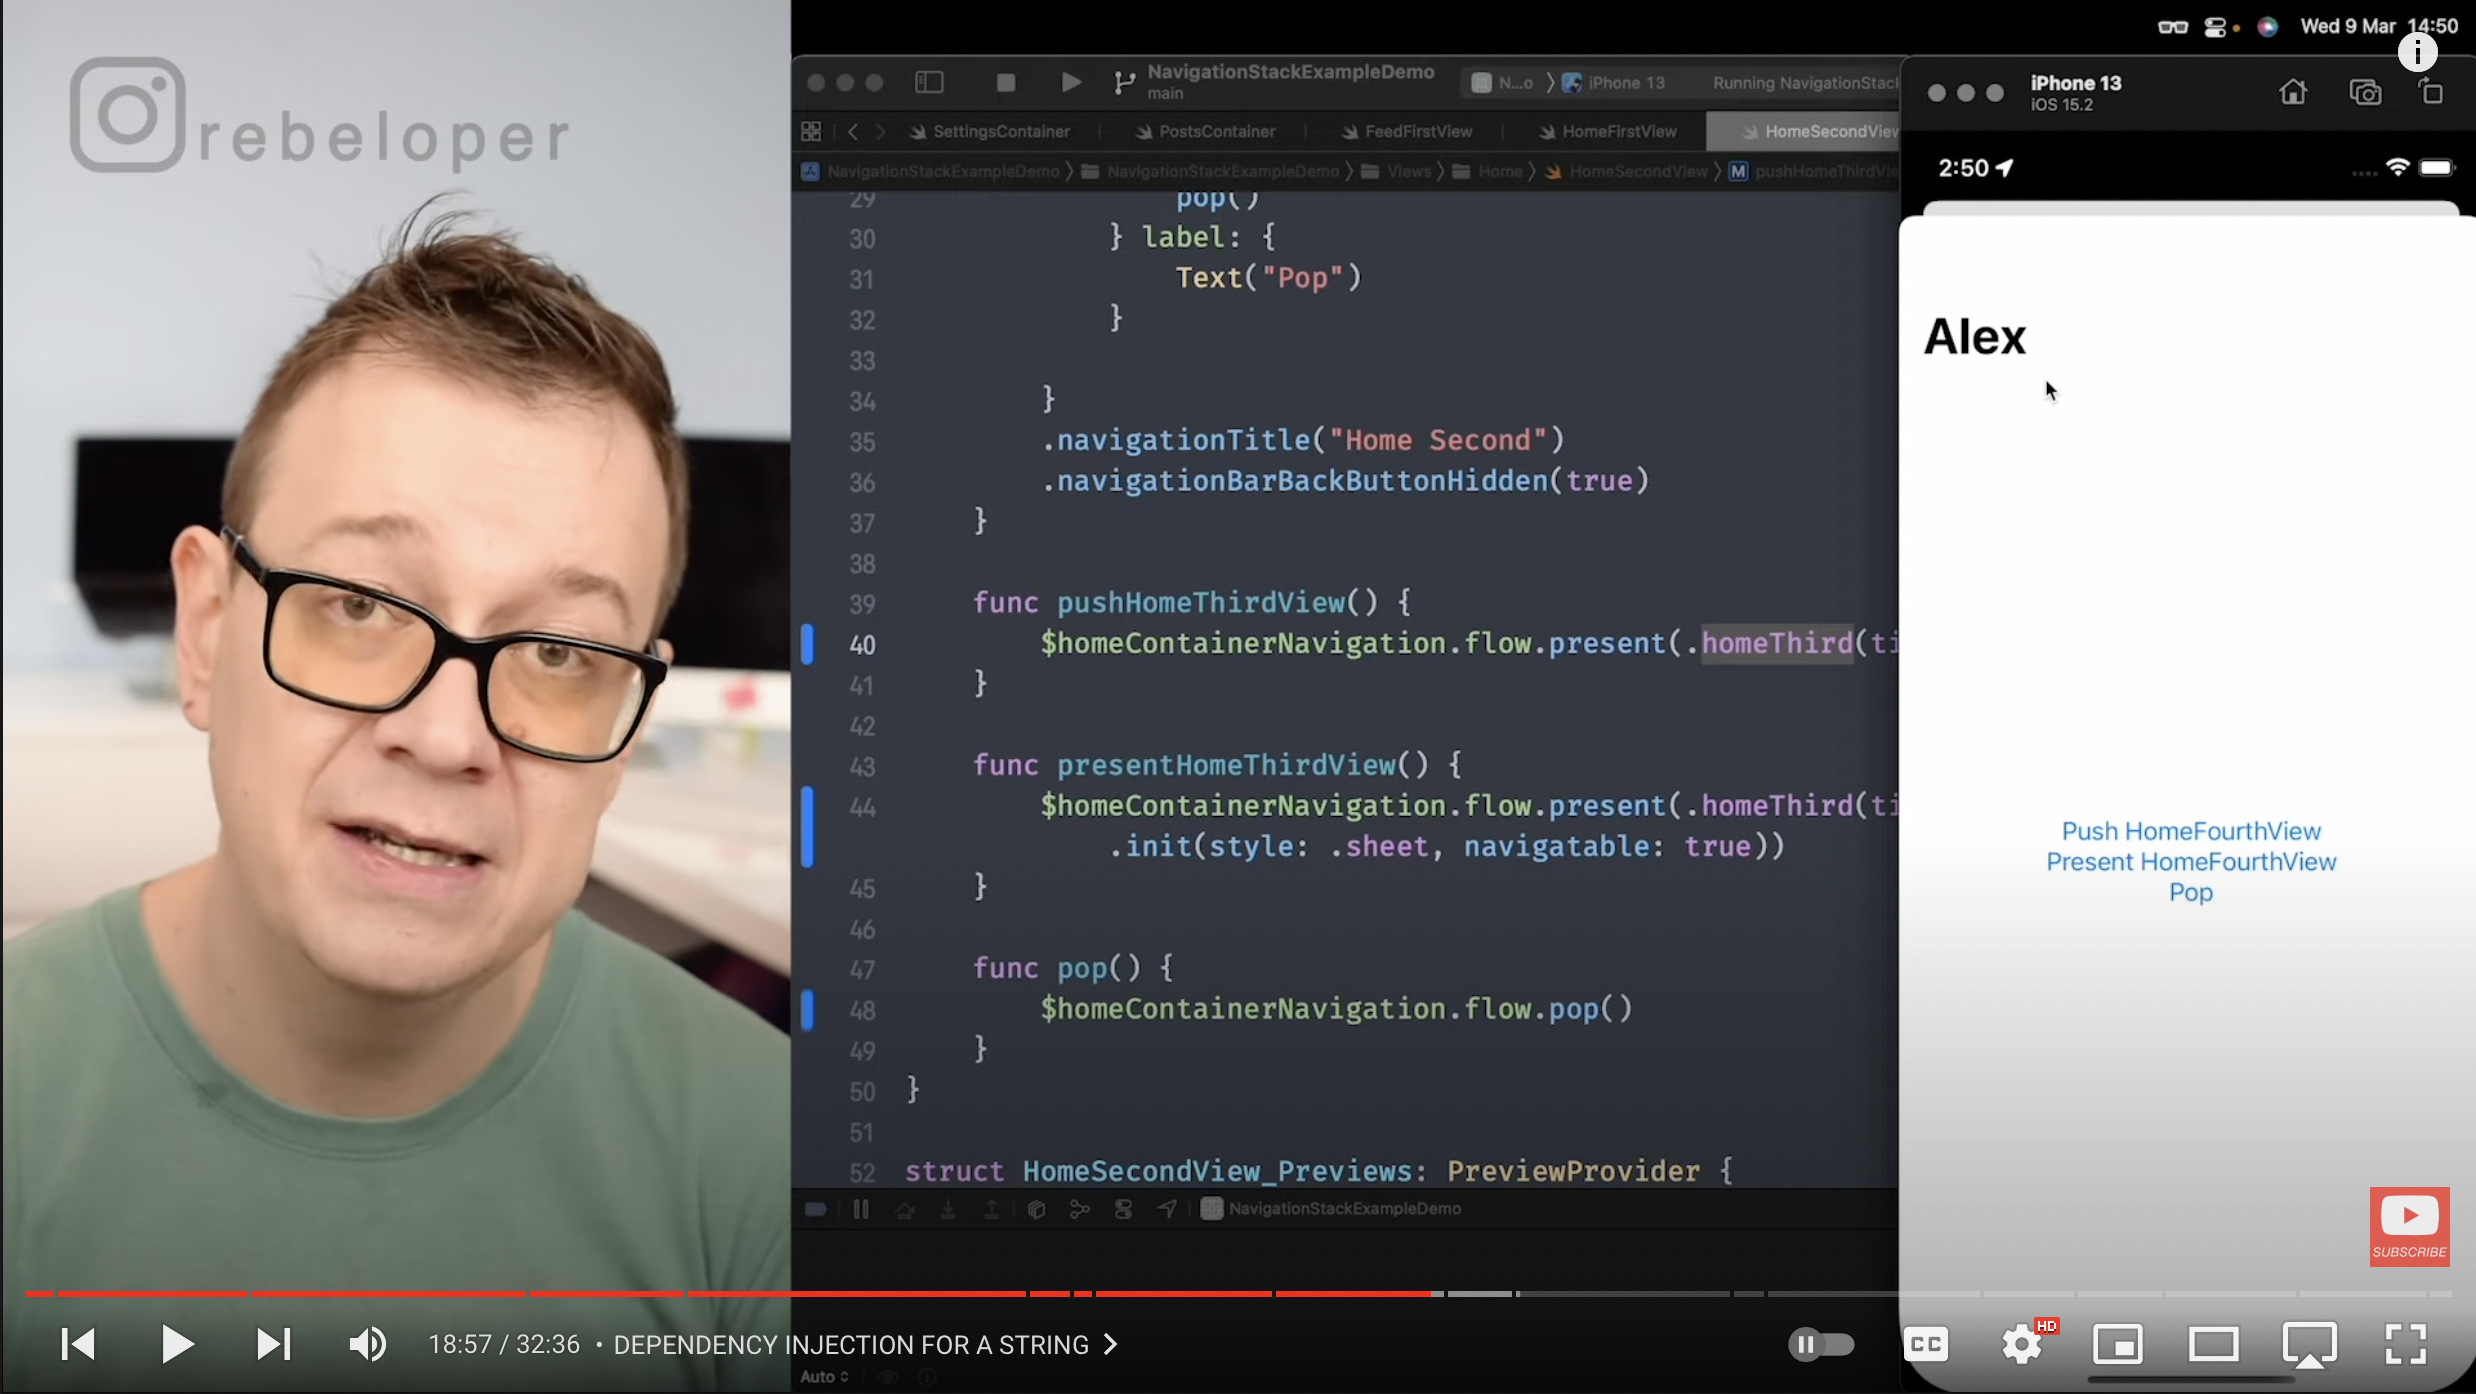Image resolution: width=2476 pixels, height=1394 pixels.
Task: Play the paused video
Action: tap(177, 1344)
